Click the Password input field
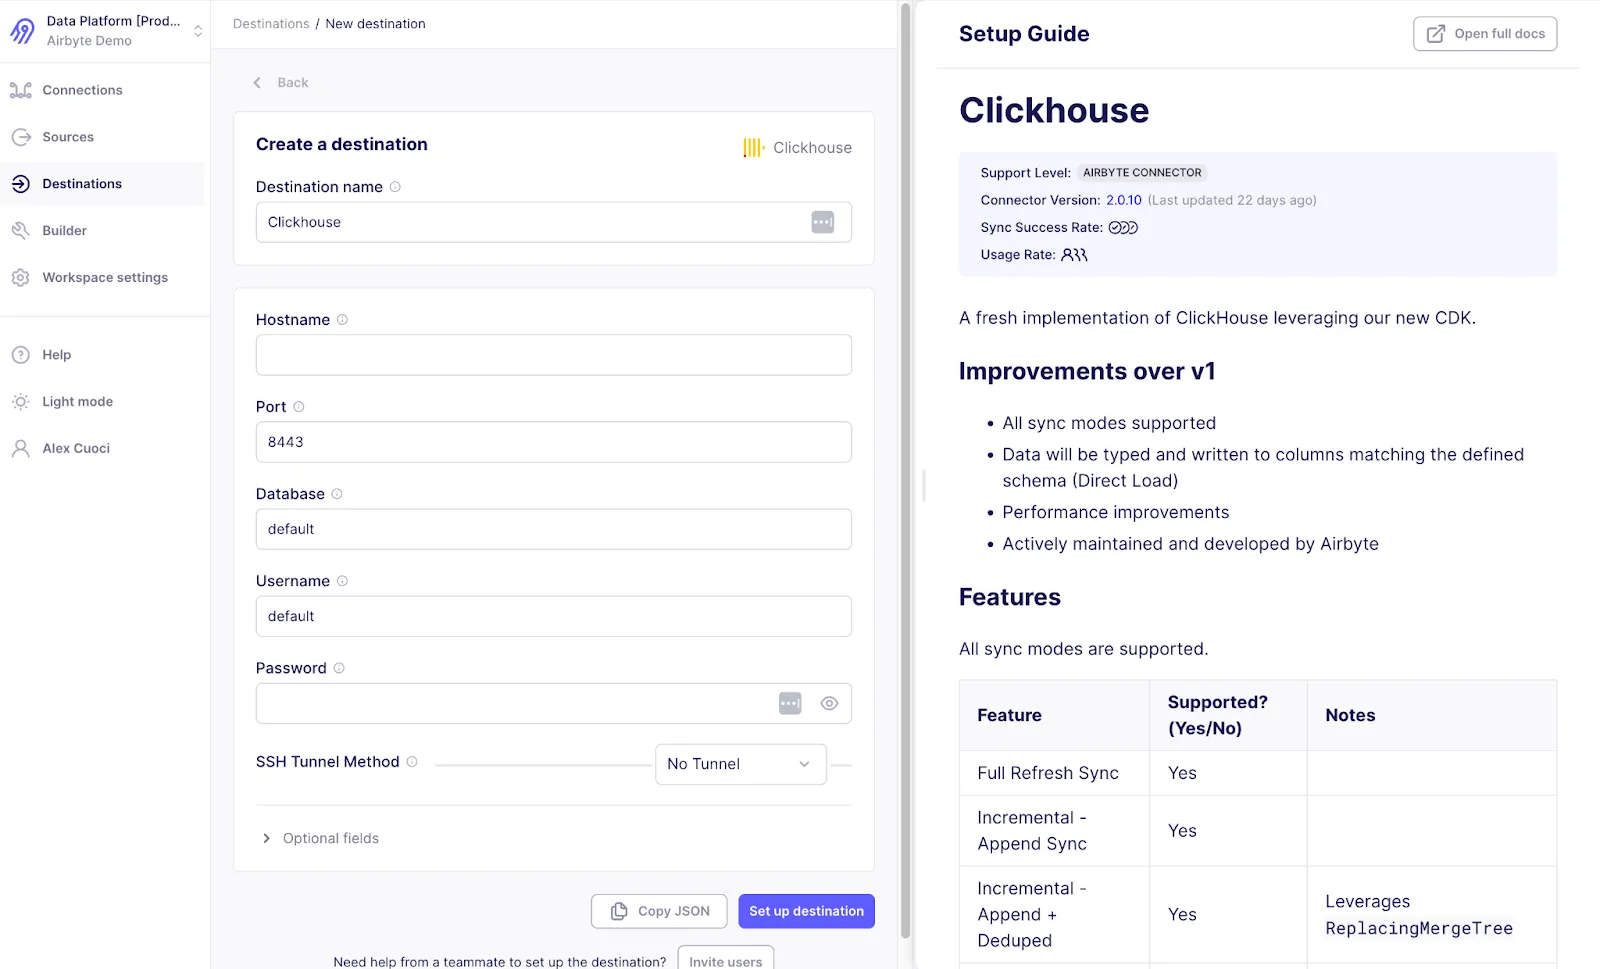Screen dimensions: 1600x969 [x=553, y=703]
